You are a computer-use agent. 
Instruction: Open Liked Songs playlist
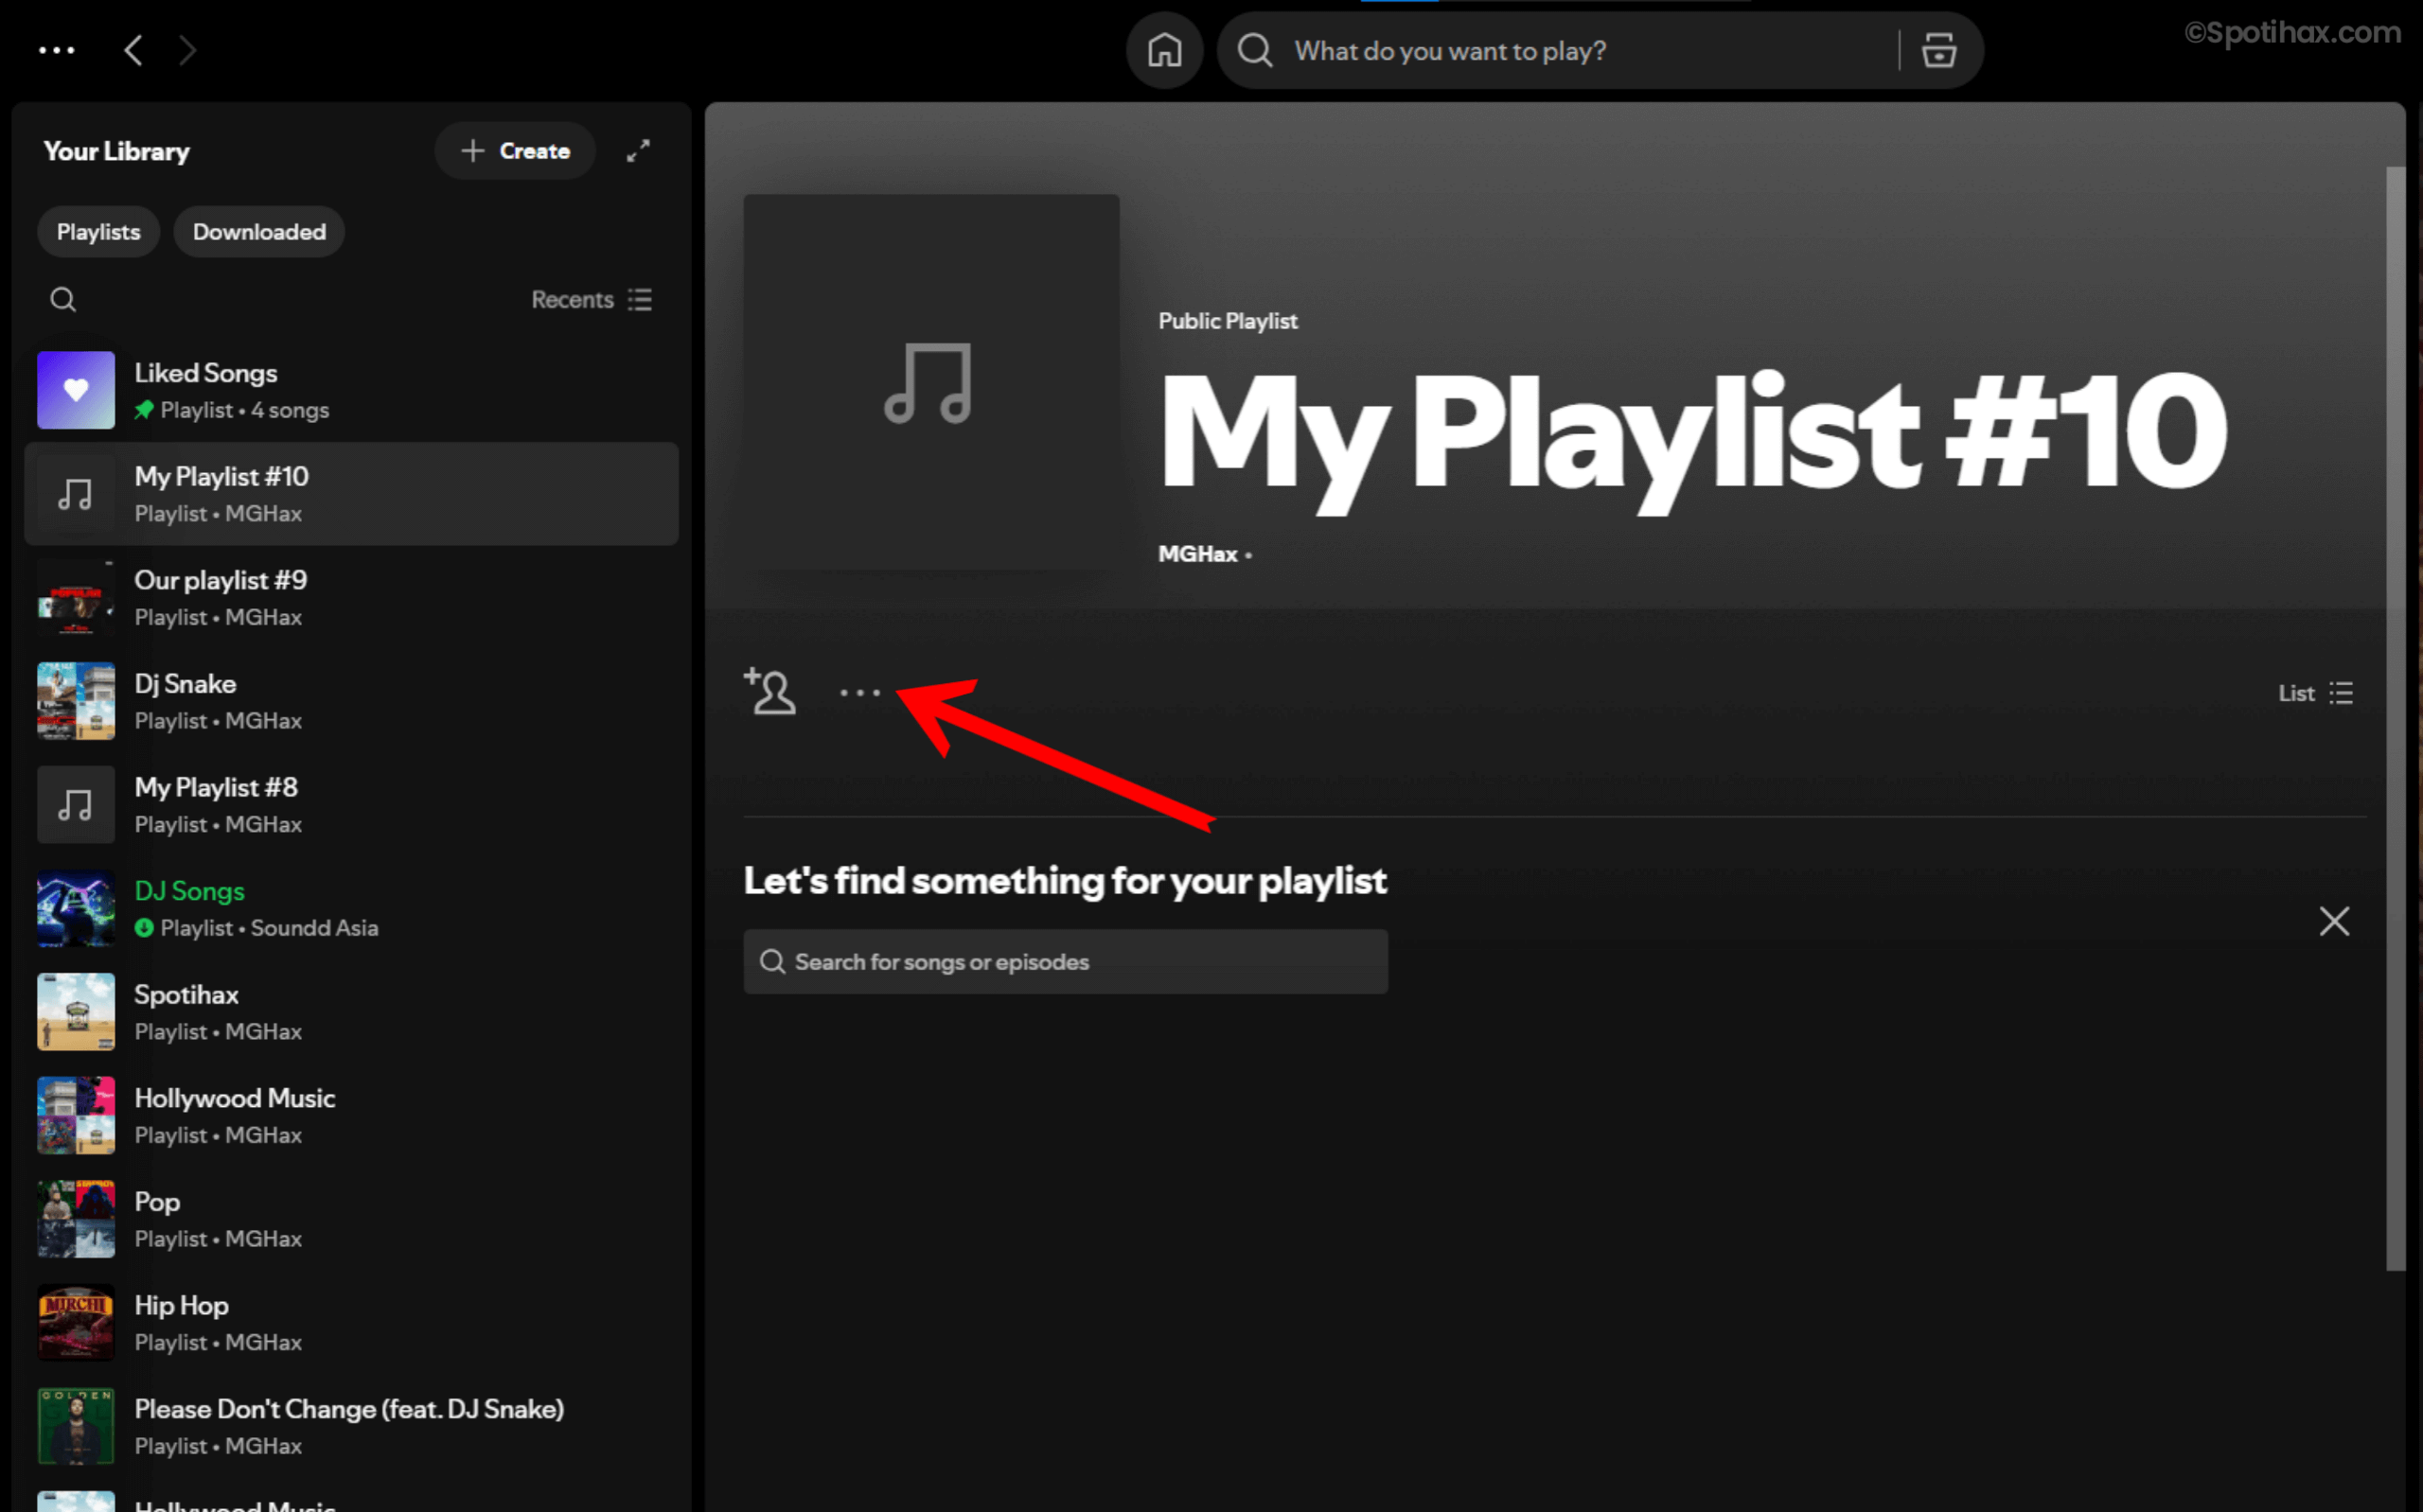[352, 390]
